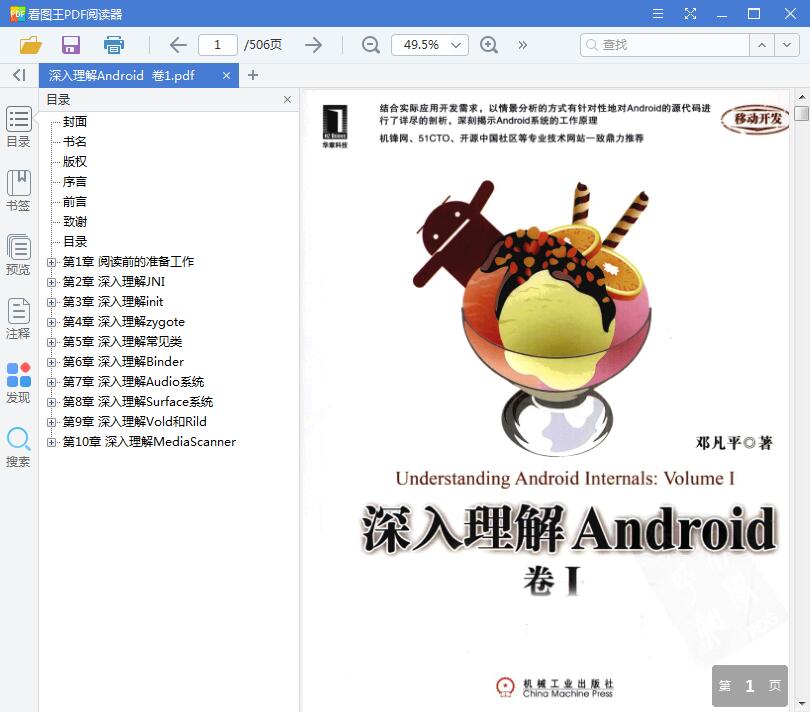Viewport: 810px width, 712px height.
Task: Click scrollbar up arrow of document
Action: pos(802,97)
